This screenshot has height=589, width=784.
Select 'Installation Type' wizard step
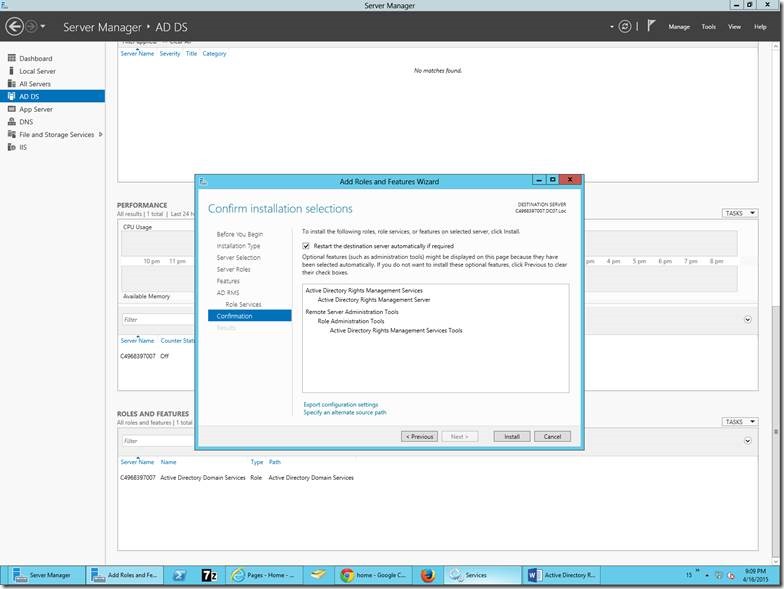(x=238, y=246)
